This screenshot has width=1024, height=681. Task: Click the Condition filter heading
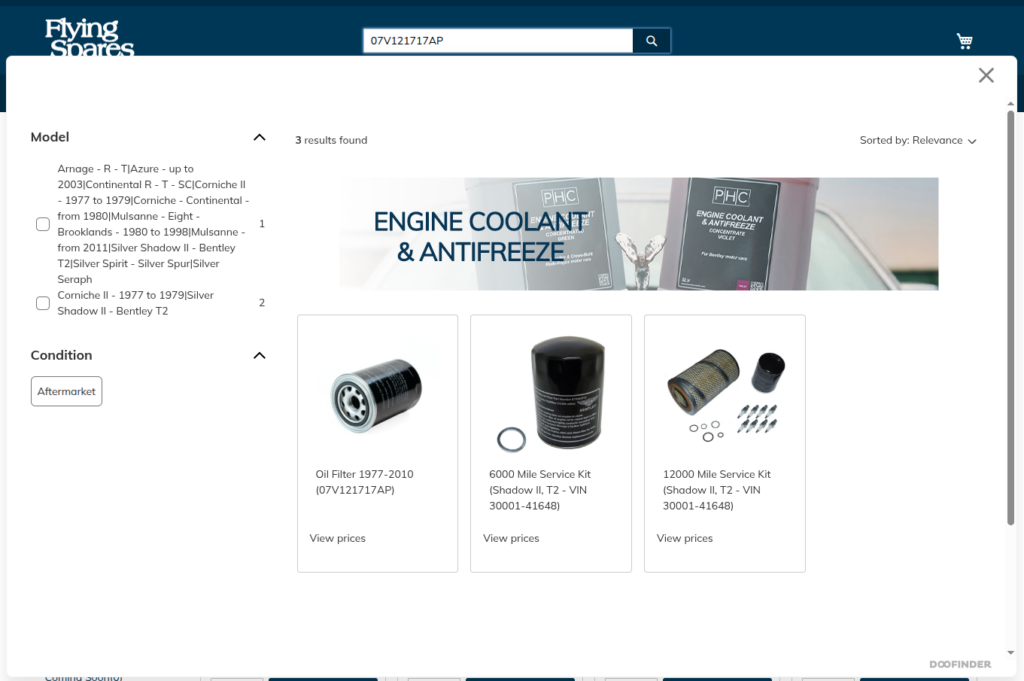(x=61, y=355)
